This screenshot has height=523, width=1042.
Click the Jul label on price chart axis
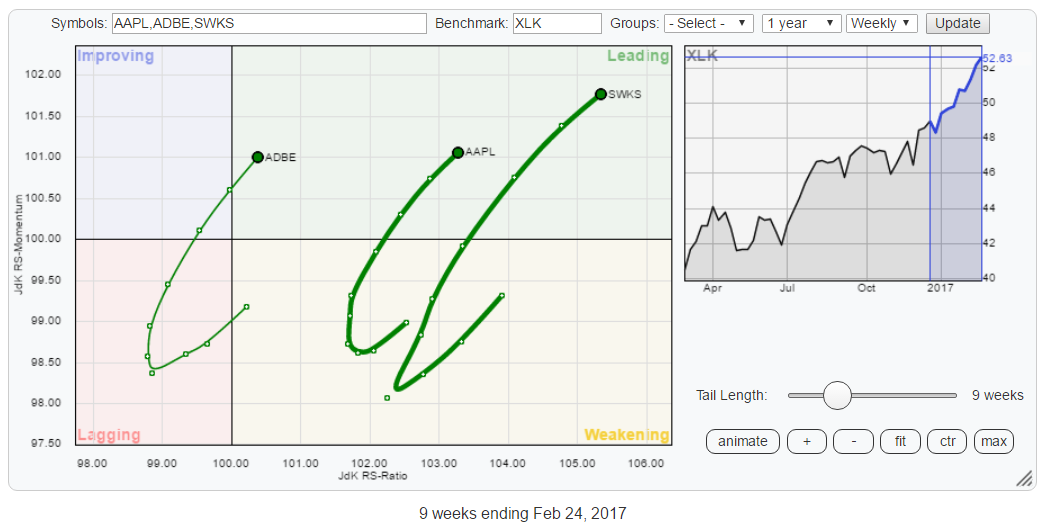(x=787, y=288)
